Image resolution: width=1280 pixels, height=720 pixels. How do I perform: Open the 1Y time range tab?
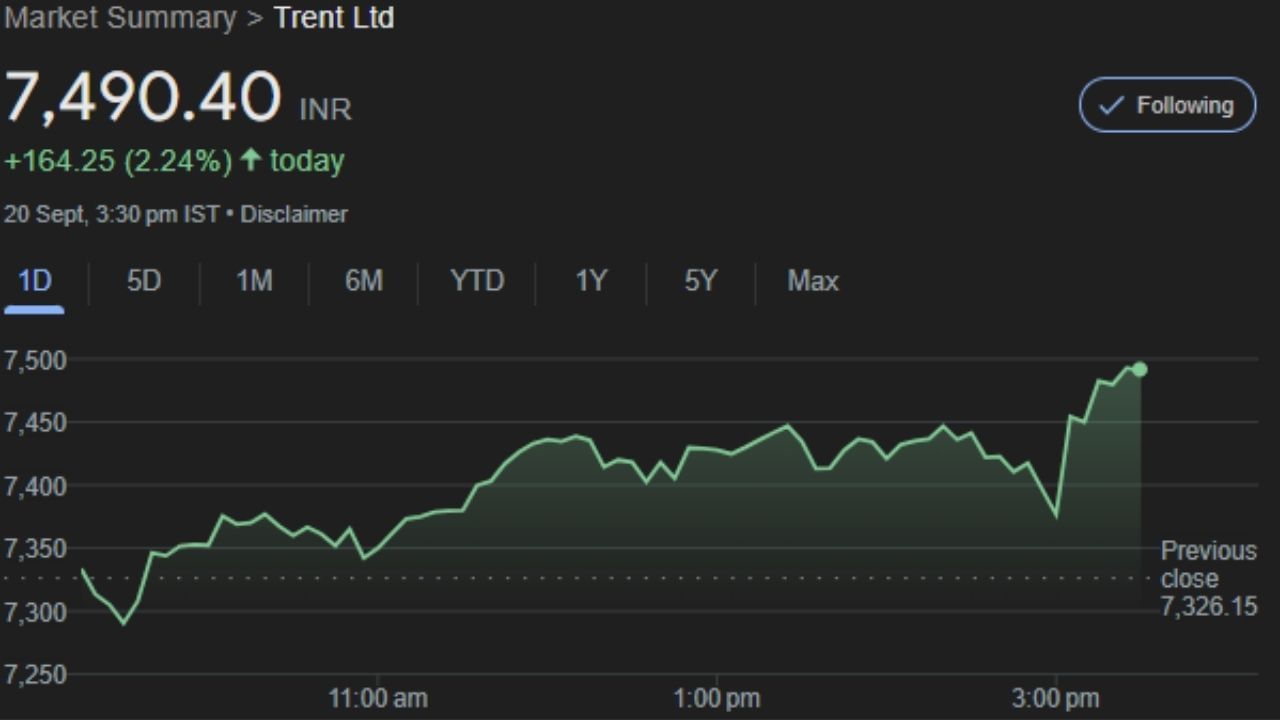pyautogui.click(x=591, y=281)
